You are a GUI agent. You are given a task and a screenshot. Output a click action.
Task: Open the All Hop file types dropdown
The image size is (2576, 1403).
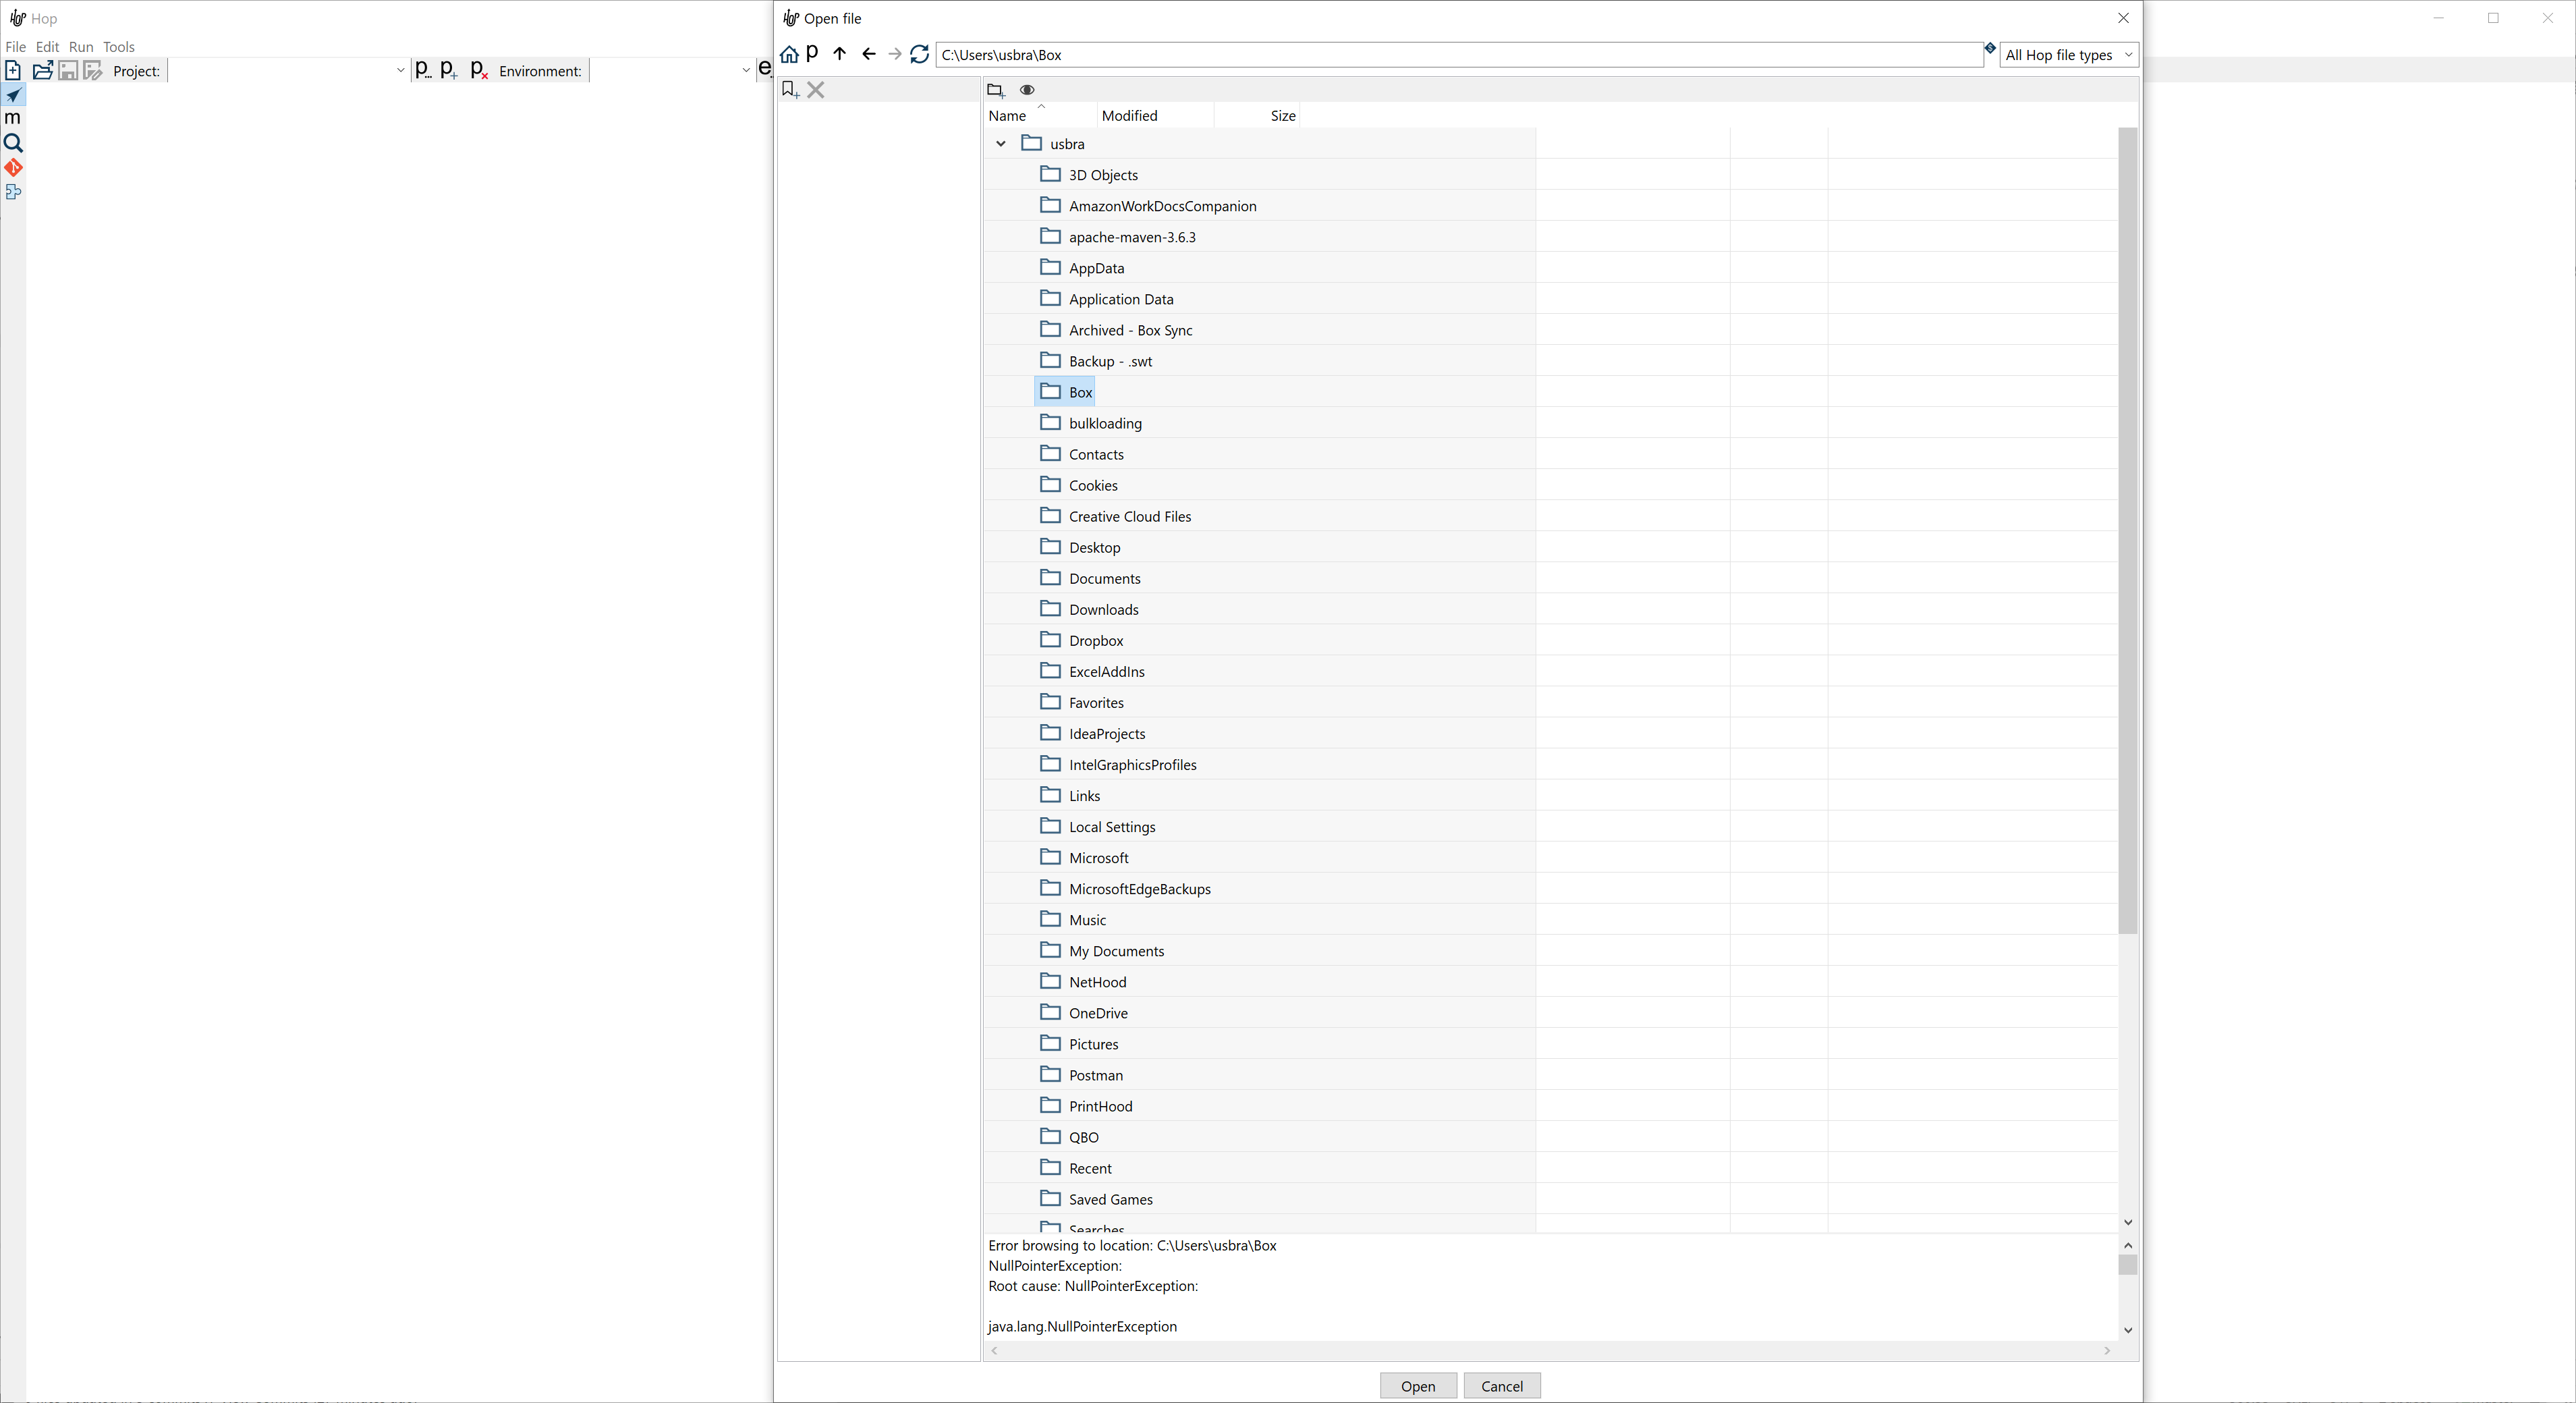[2068, 55]
